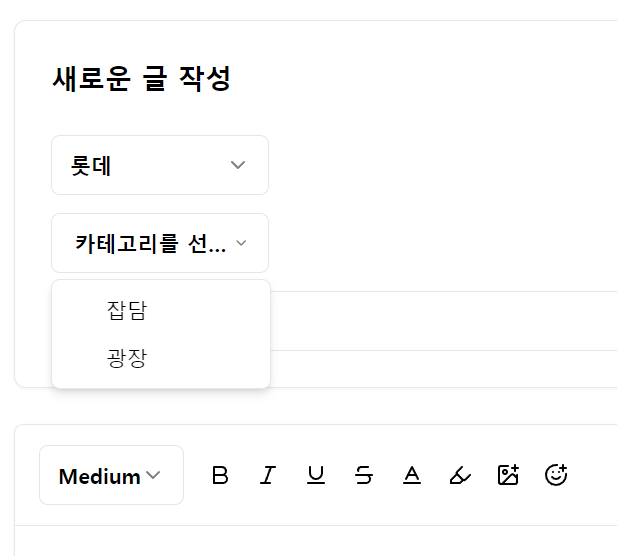Open the emoji picker icon
Image resolution: width=617 pixels, height=556 pixels.
556,476
